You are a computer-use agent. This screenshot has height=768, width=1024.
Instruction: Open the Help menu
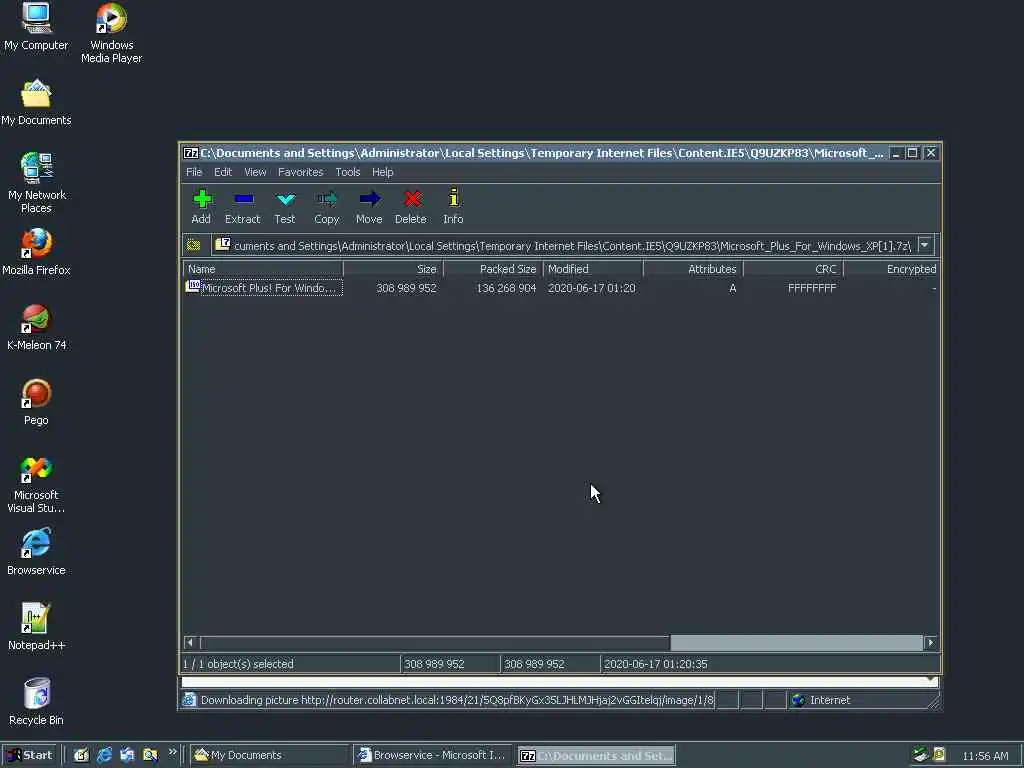pyautogui.click(x=383, y=172)
